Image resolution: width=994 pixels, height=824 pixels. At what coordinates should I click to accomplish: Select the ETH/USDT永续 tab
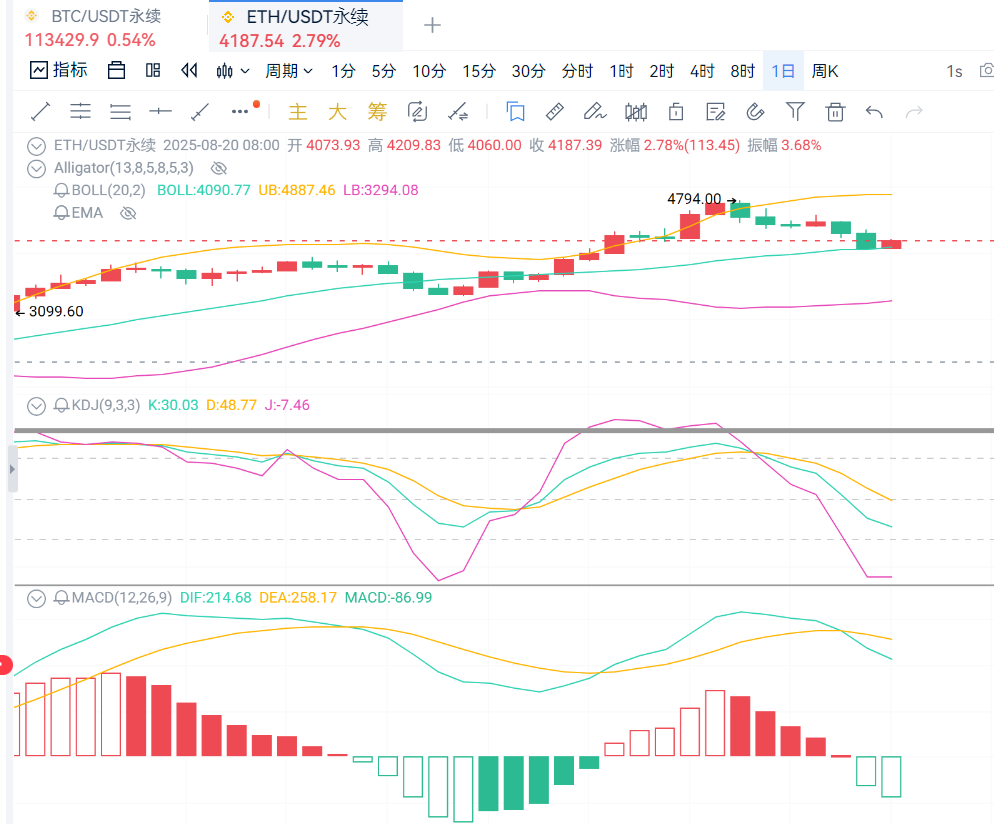(x=306, y=27)
